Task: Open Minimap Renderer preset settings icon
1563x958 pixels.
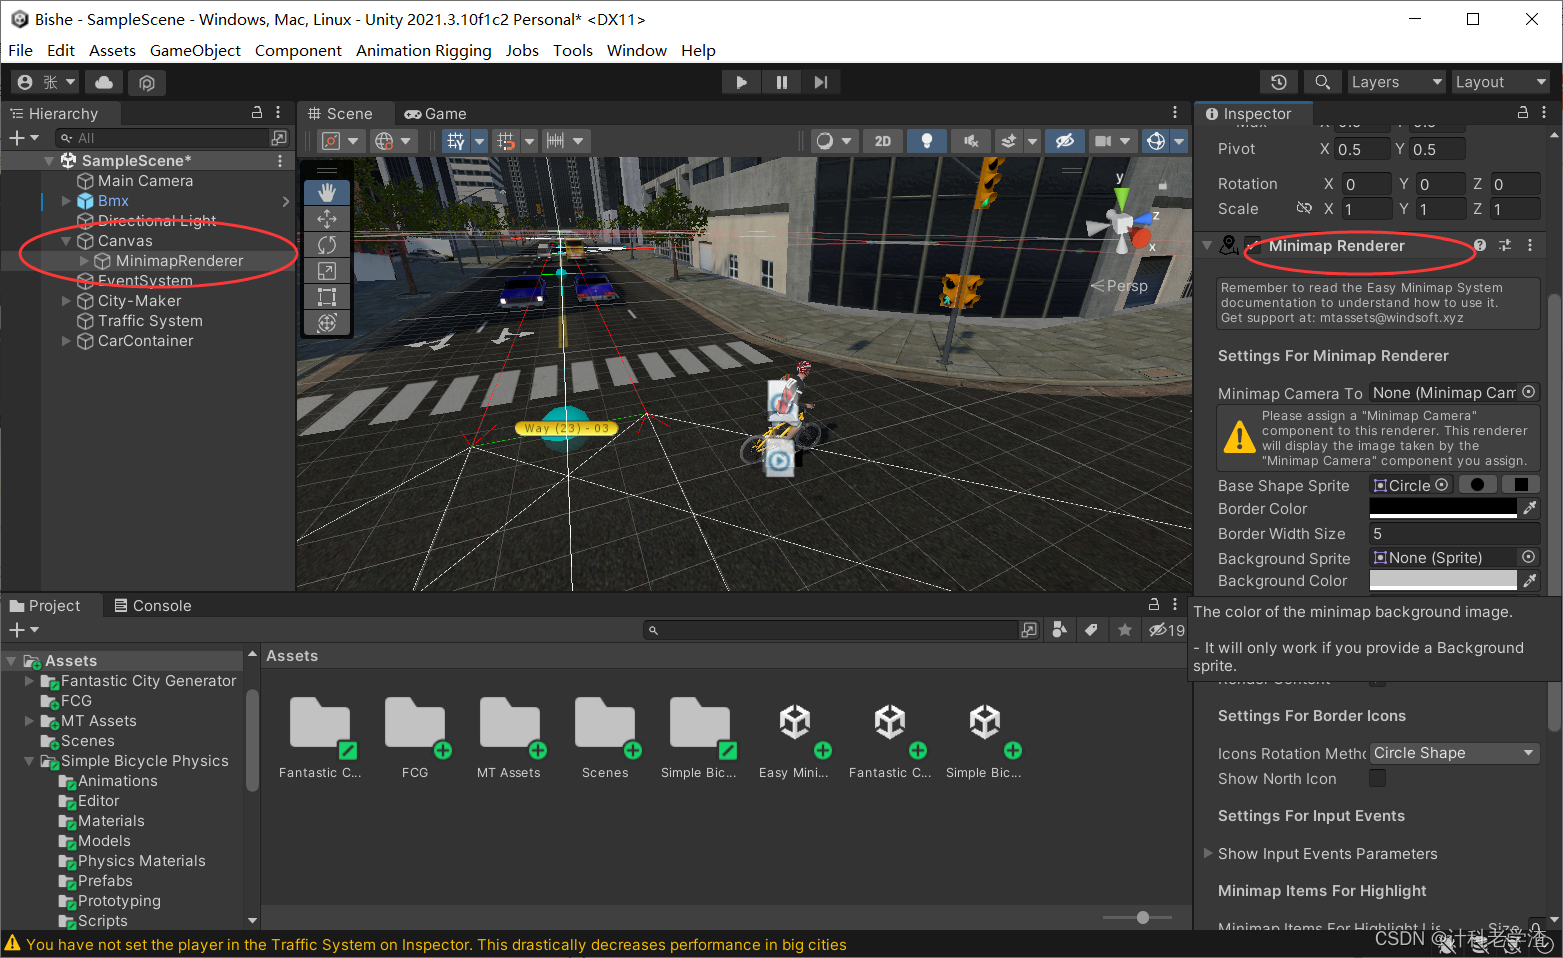Action: (1505, 245)
